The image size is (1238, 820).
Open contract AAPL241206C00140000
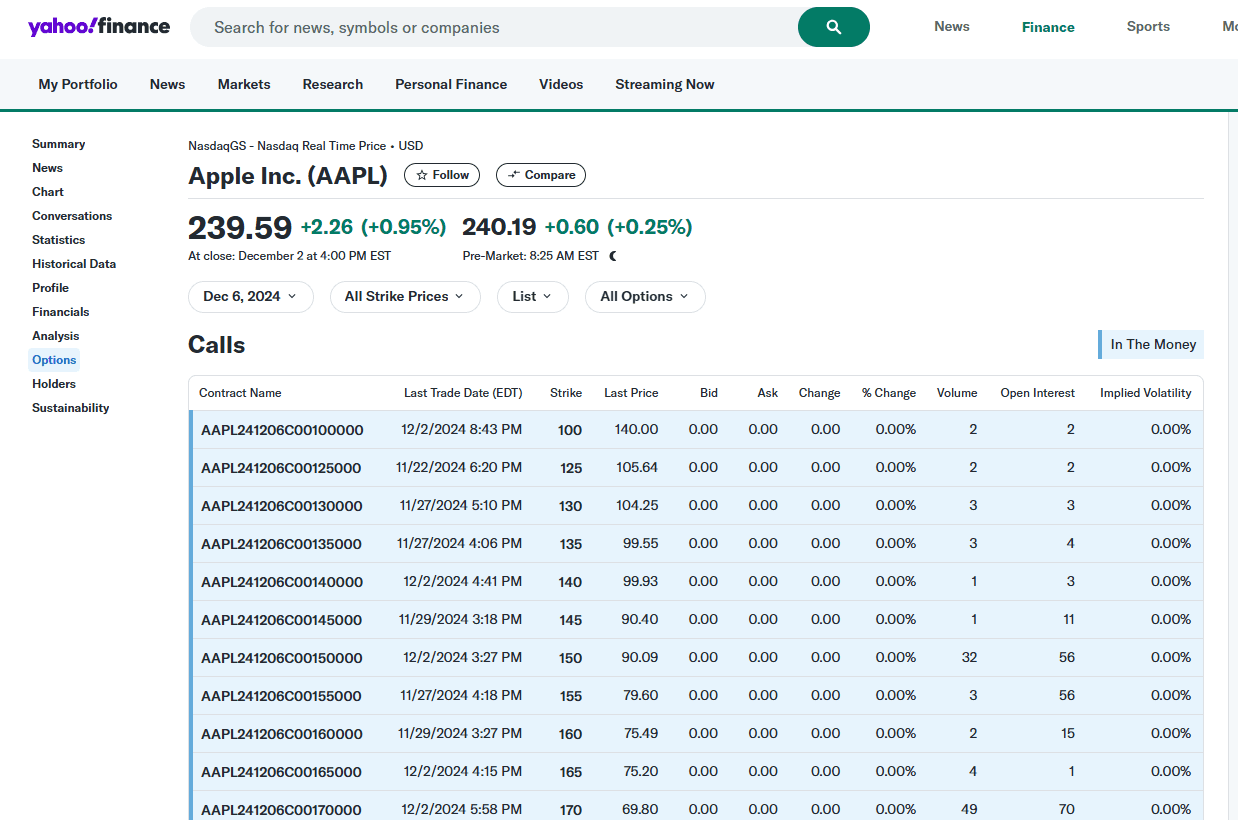coord(282,582)
